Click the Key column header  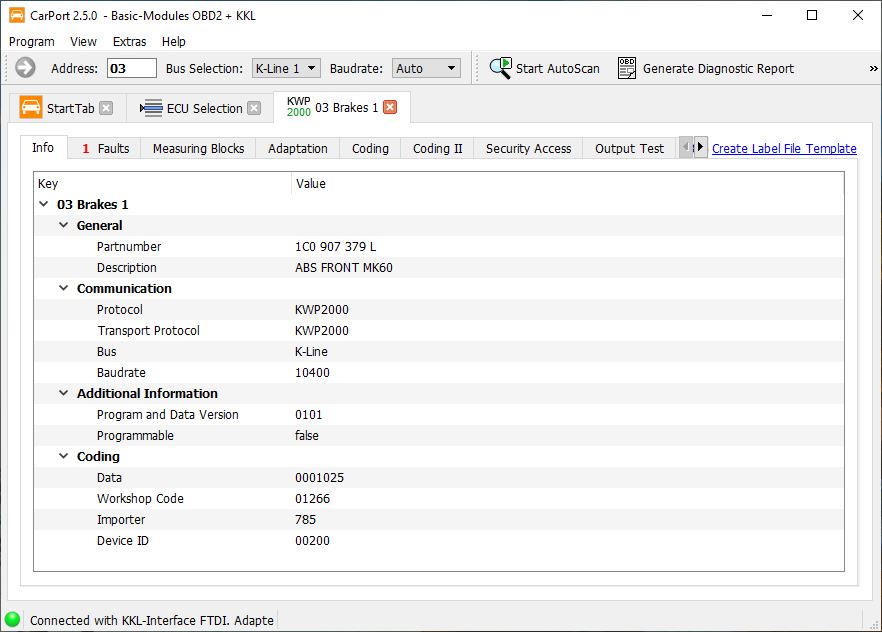pyautogui.click(x=163, y=183)
